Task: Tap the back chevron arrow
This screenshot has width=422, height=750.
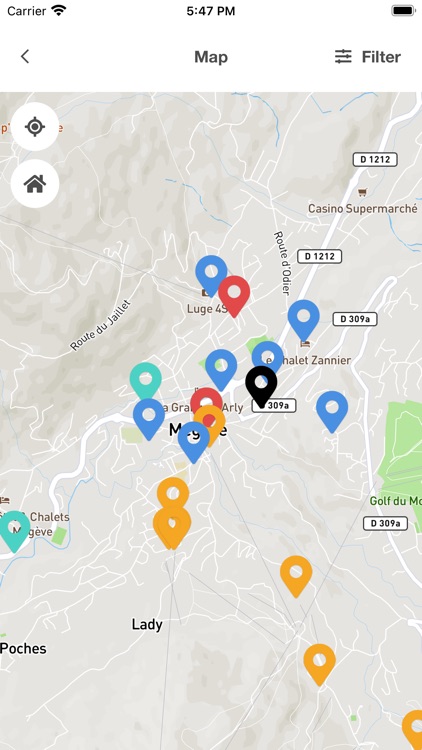Action: 25,56
